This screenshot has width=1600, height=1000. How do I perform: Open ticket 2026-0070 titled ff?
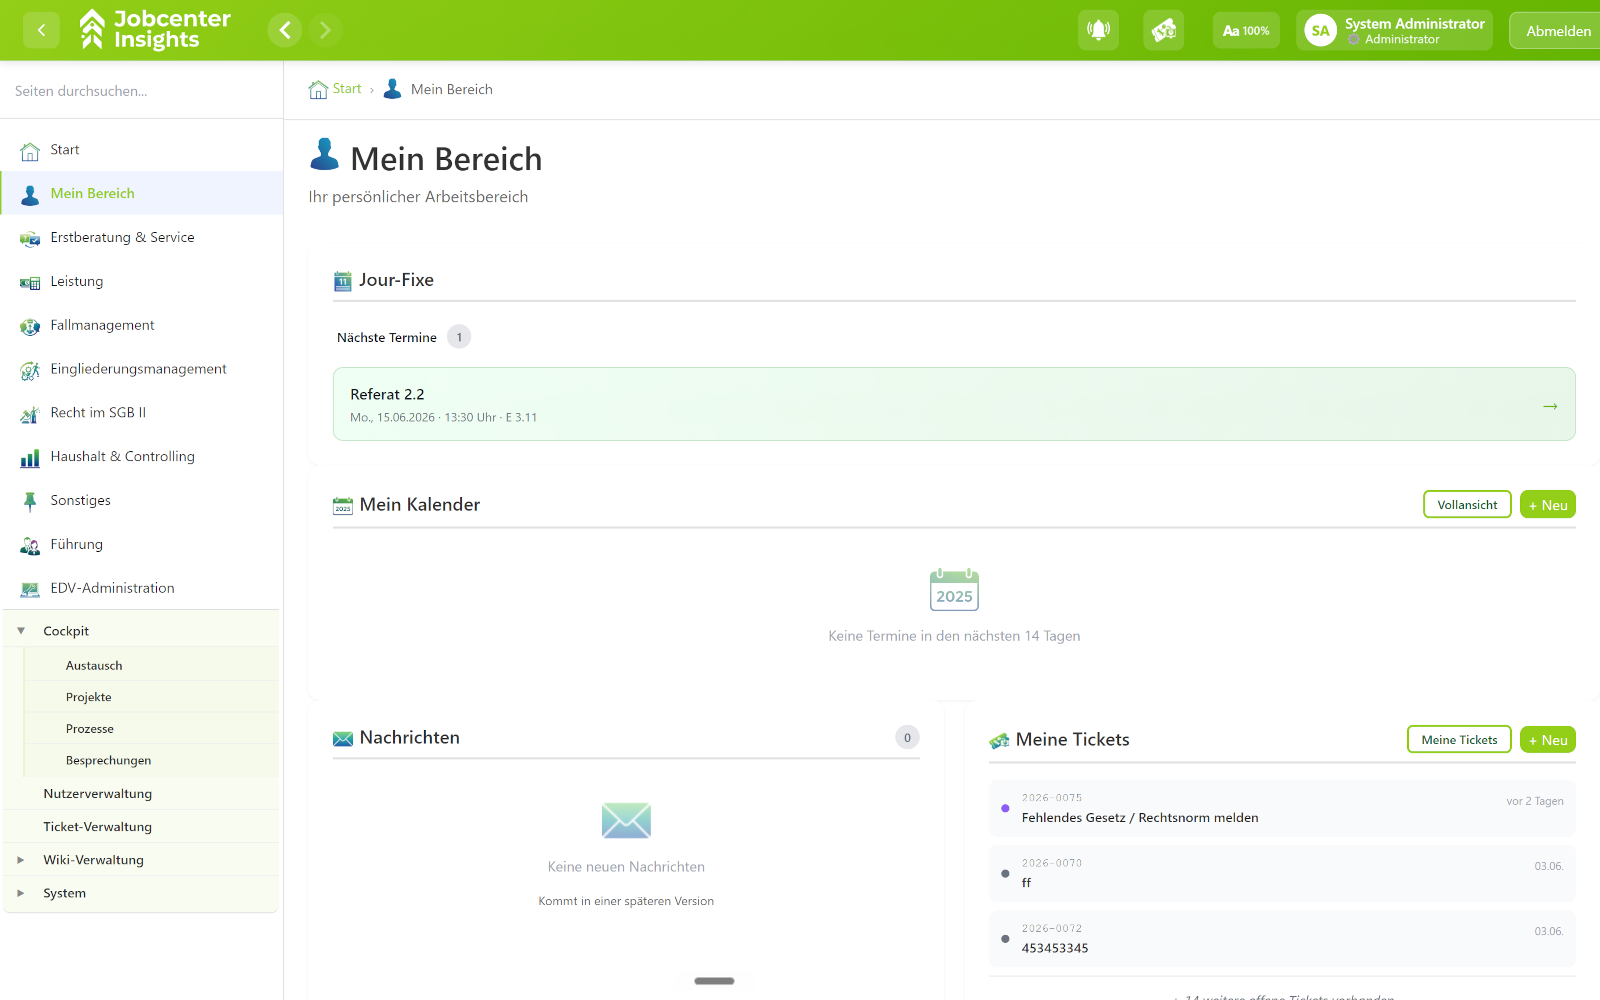point(1282,873)
